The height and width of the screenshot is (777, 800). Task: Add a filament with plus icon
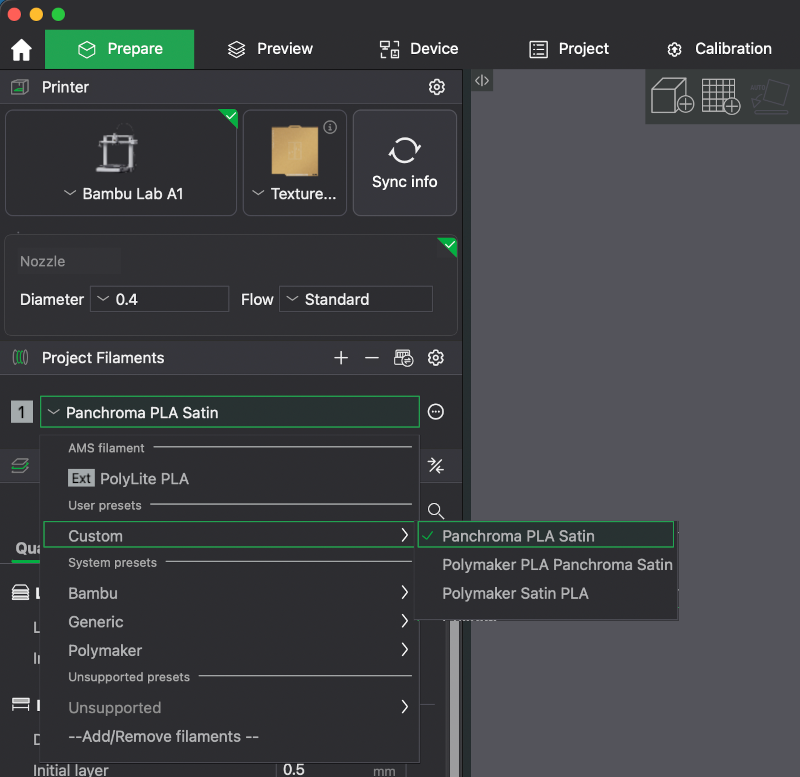(341, 358)
